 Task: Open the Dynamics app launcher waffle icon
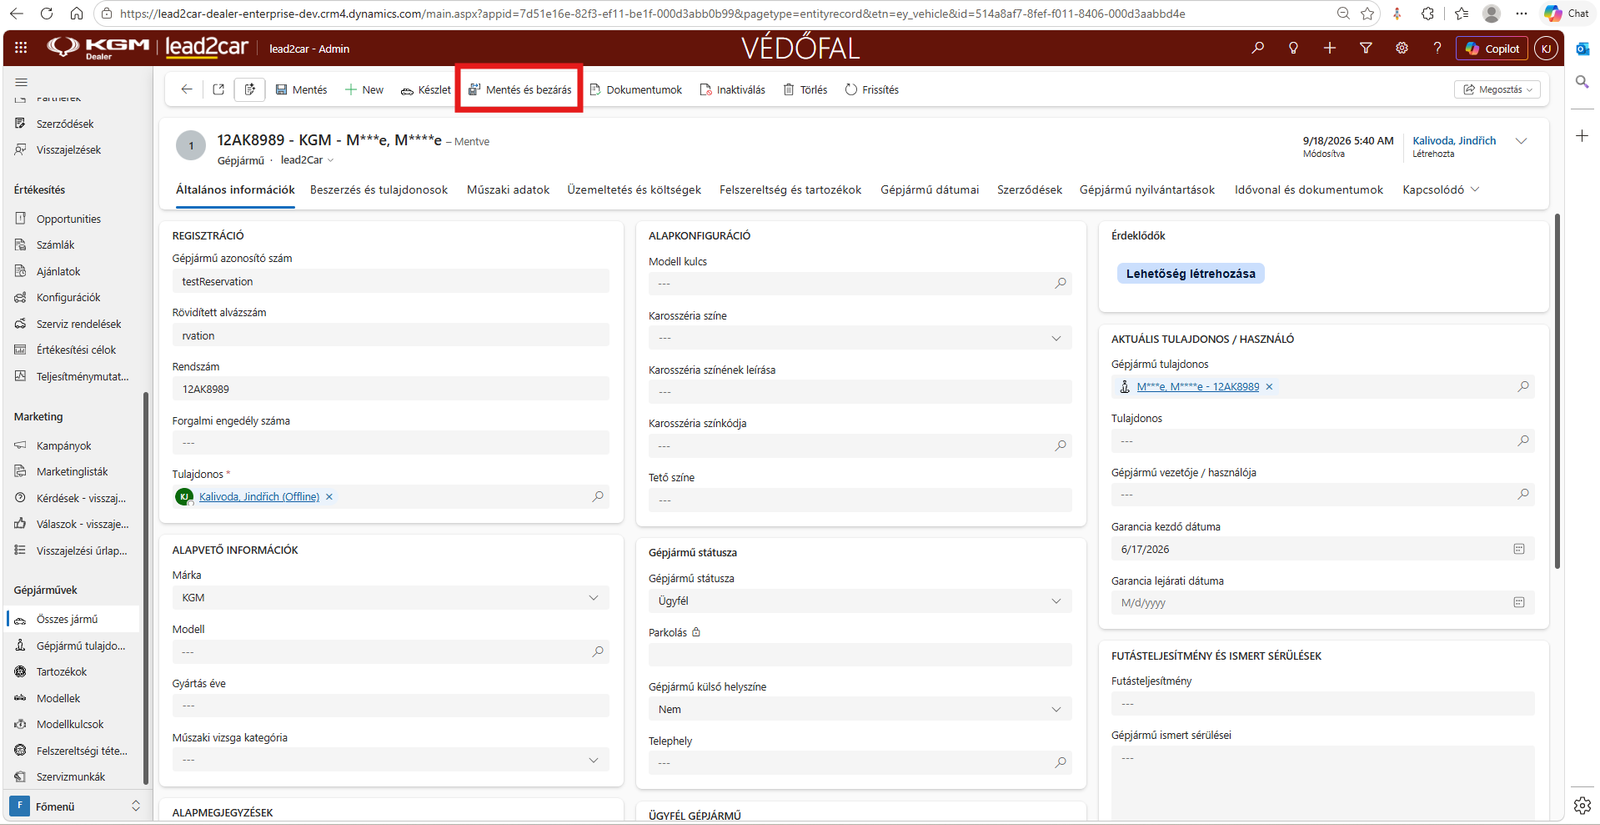click(x=21, y=48)
